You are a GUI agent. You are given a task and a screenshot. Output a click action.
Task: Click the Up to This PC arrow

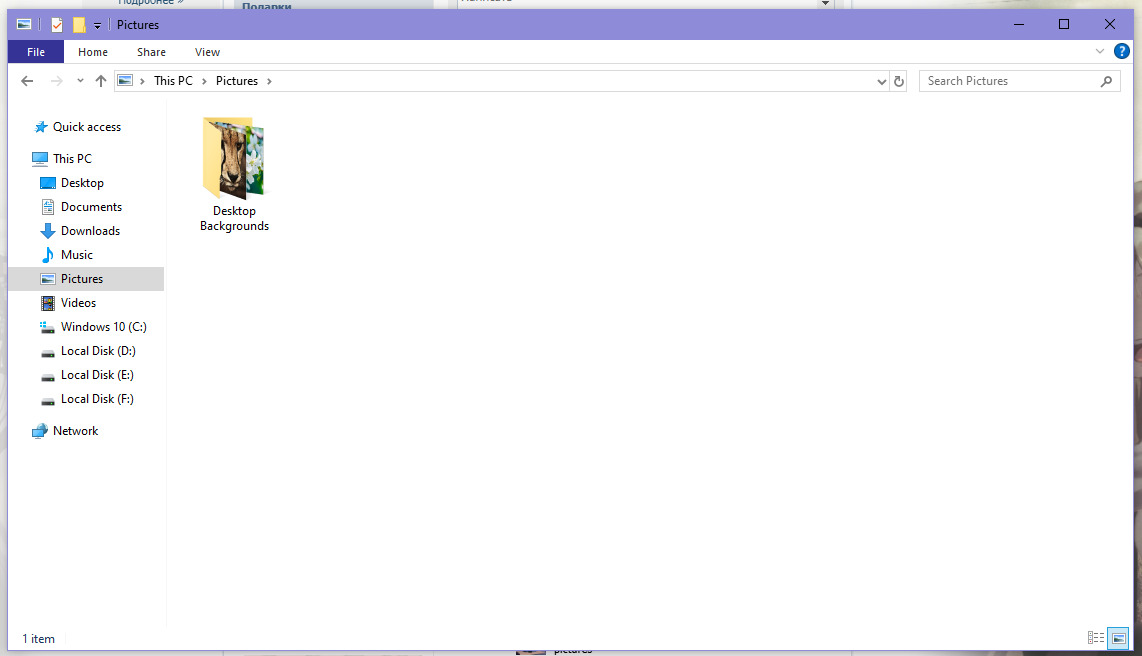coord(101,81)
